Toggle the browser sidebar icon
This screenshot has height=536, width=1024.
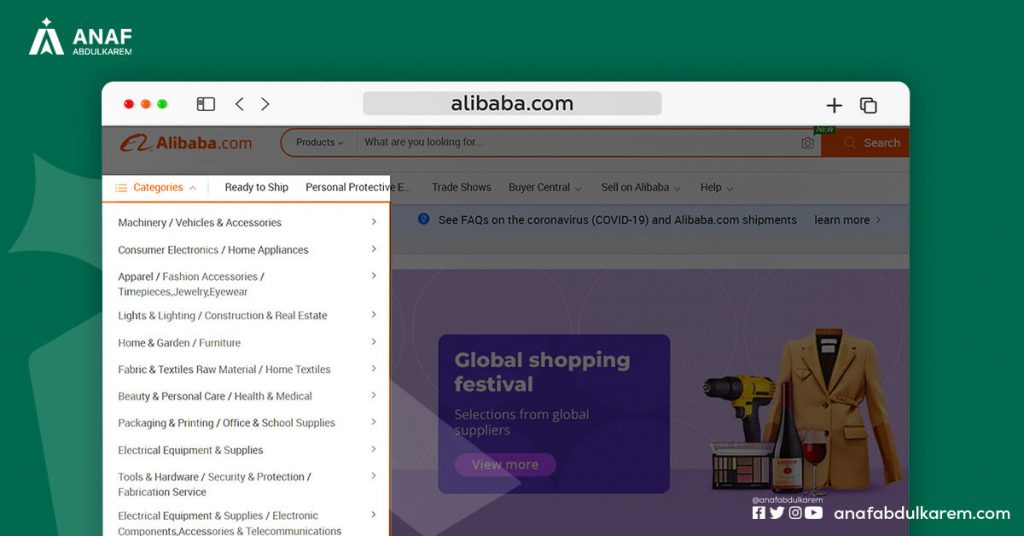coord(206,104)
